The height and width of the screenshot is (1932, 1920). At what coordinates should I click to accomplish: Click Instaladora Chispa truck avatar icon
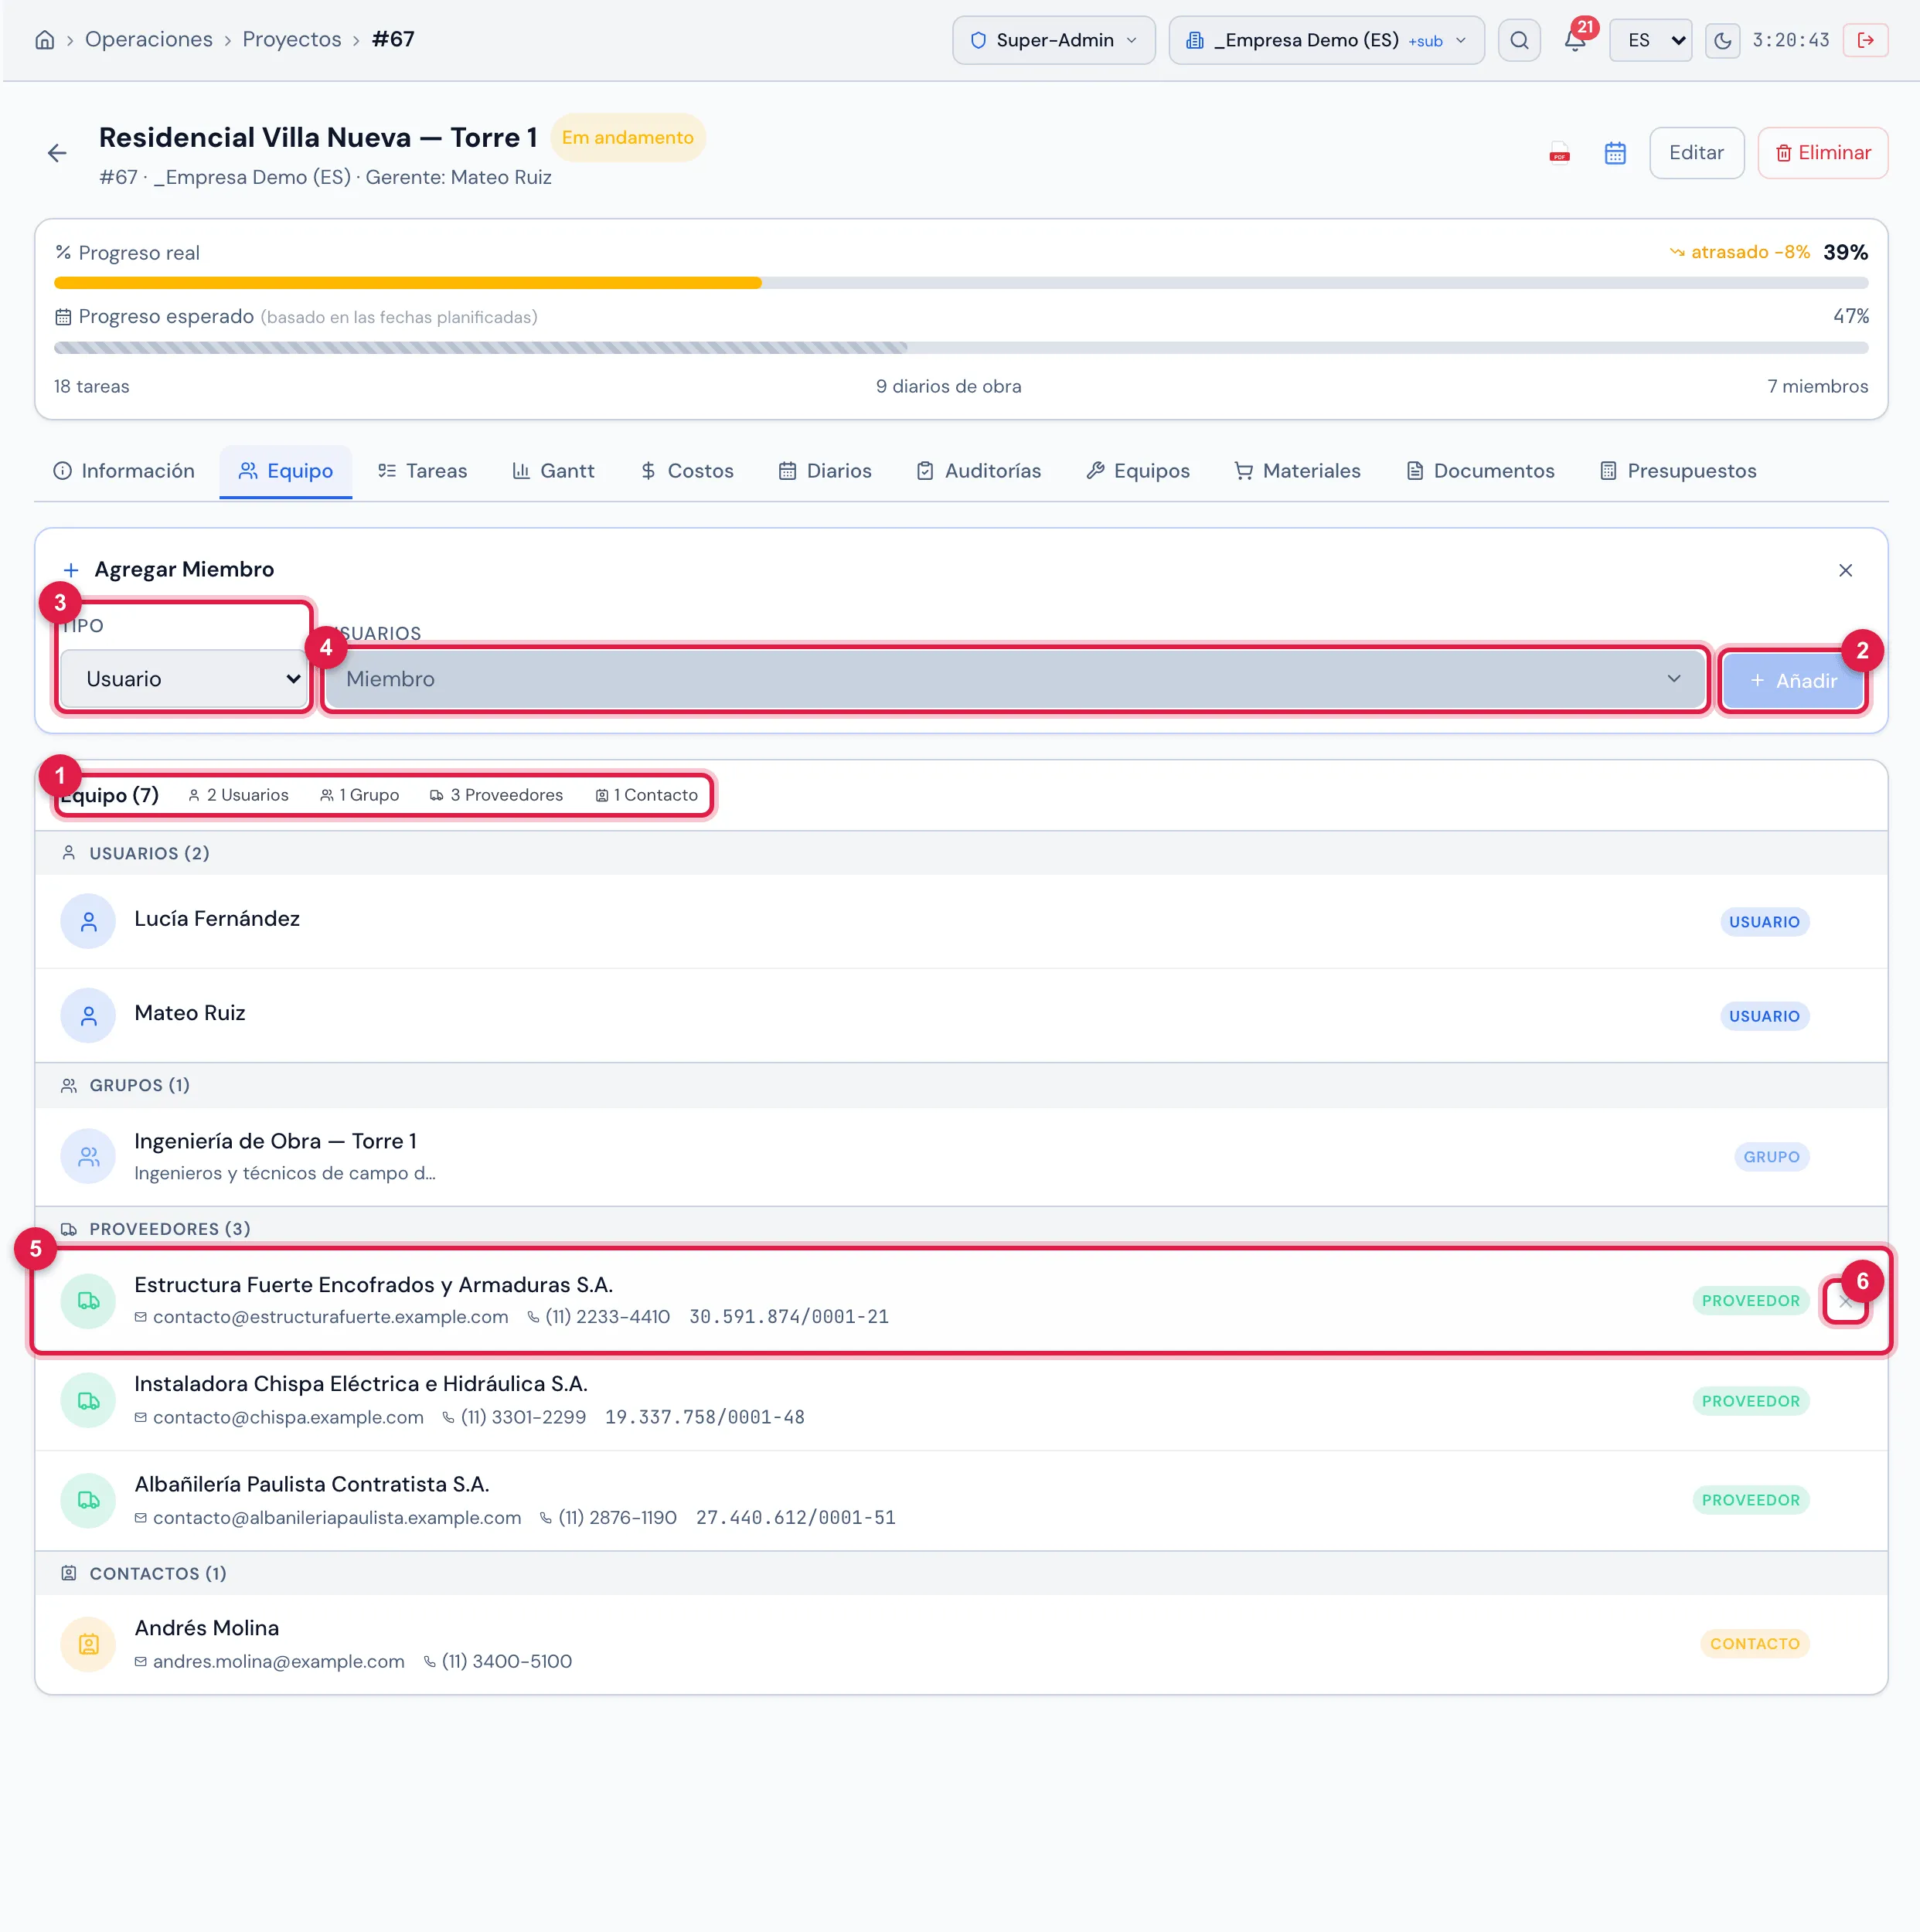click(x=88, y=1401)
